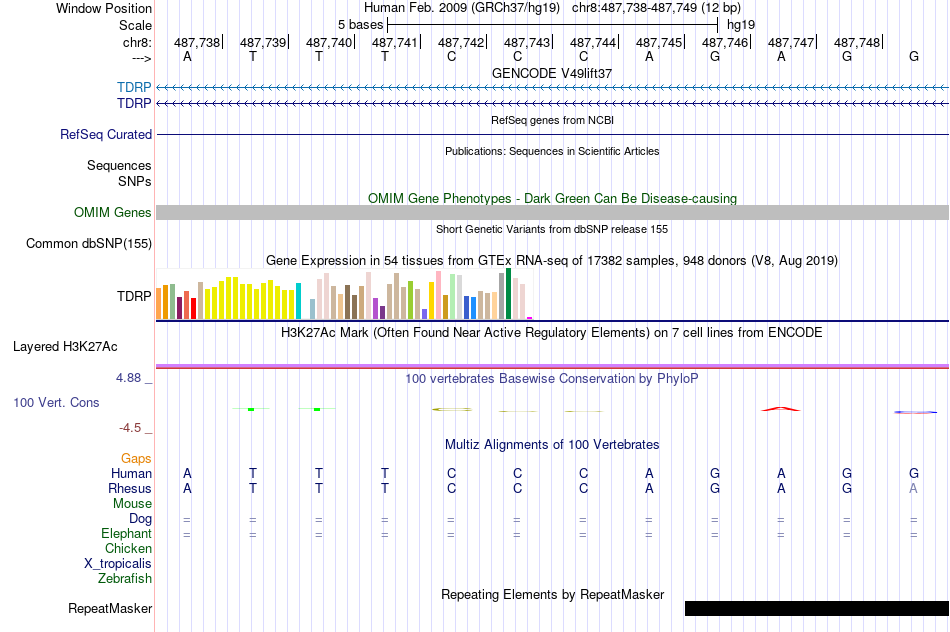
Task: Select the Elephant species label
Action: pyautogui.click(x=126, y=533)
